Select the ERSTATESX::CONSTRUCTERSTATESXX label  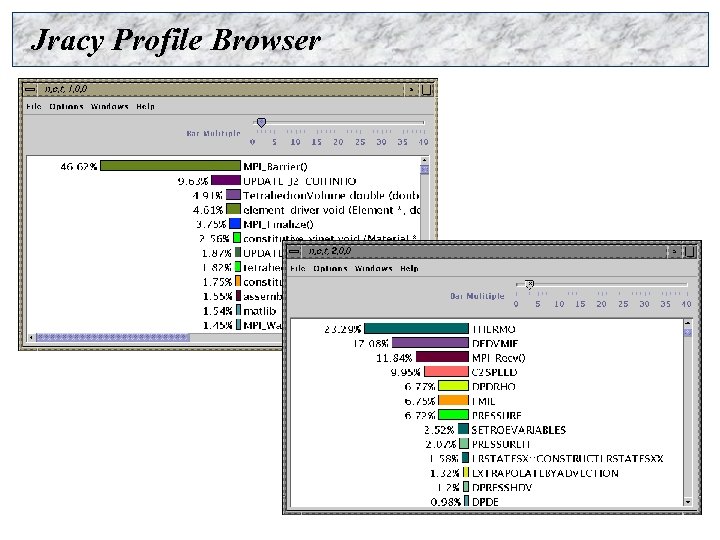click(568, 458)
